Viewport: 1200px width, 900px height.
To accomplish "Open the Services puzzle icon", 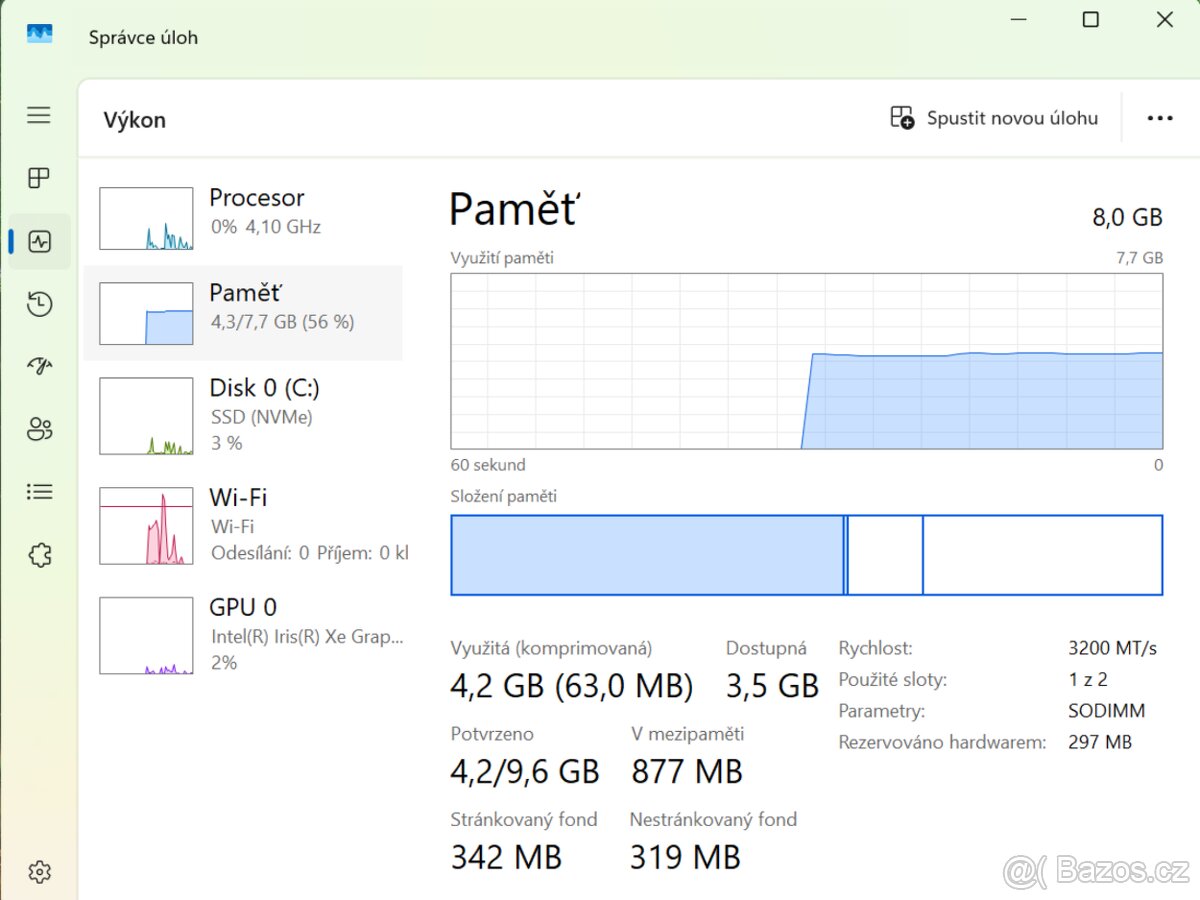I will point(39,555).
